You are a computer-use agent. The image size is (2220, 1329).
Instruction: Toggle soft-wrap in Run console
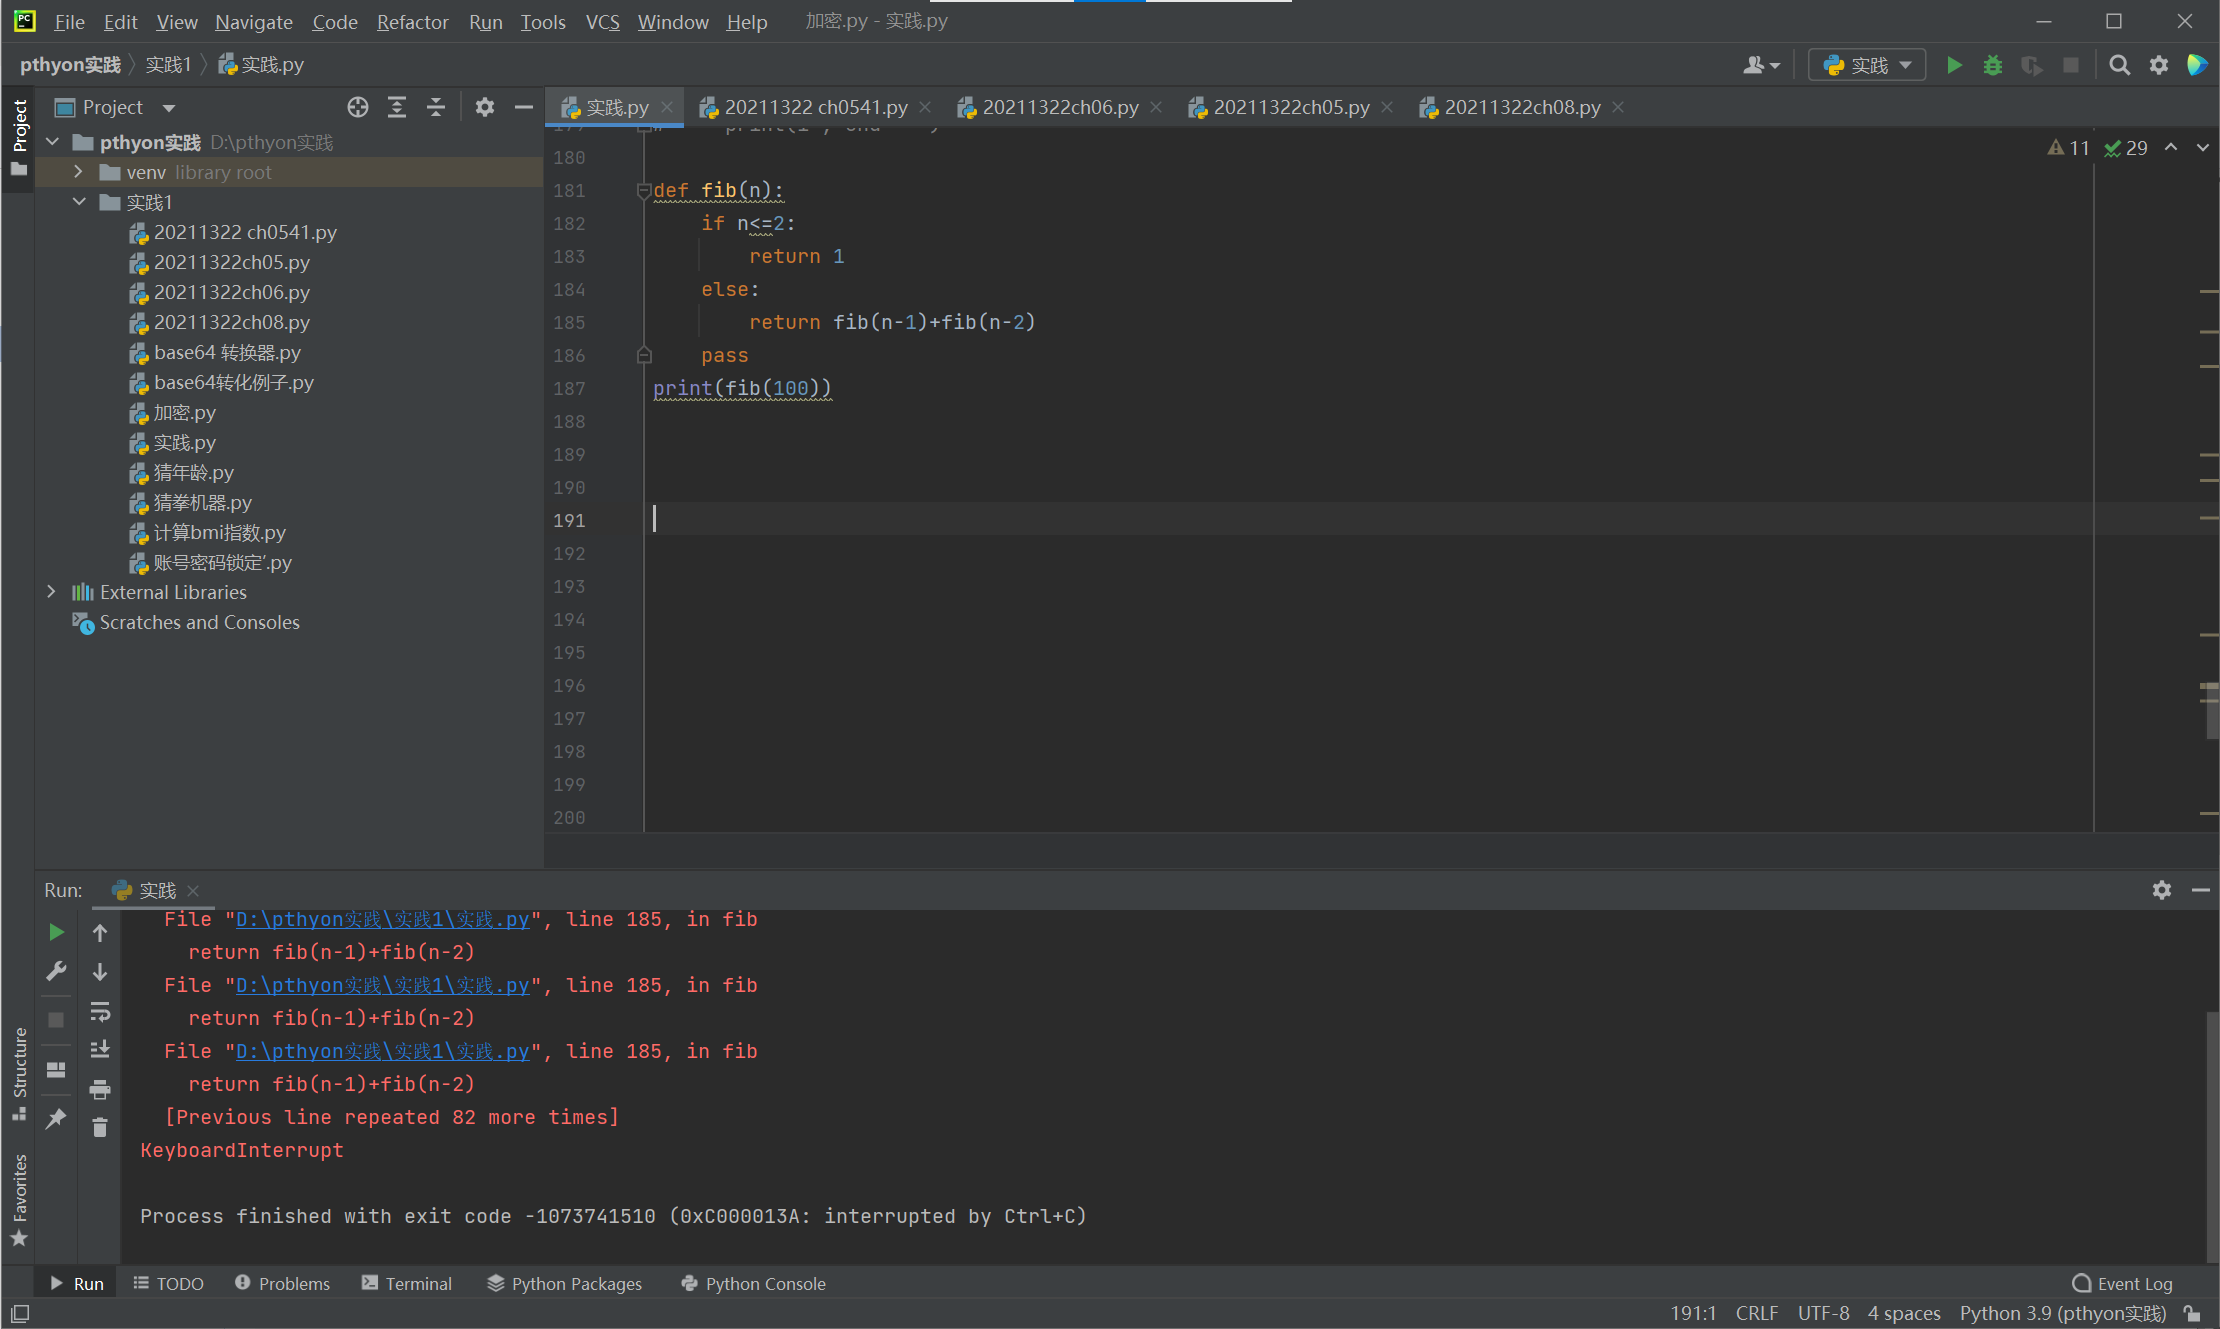click(100, 1011)
